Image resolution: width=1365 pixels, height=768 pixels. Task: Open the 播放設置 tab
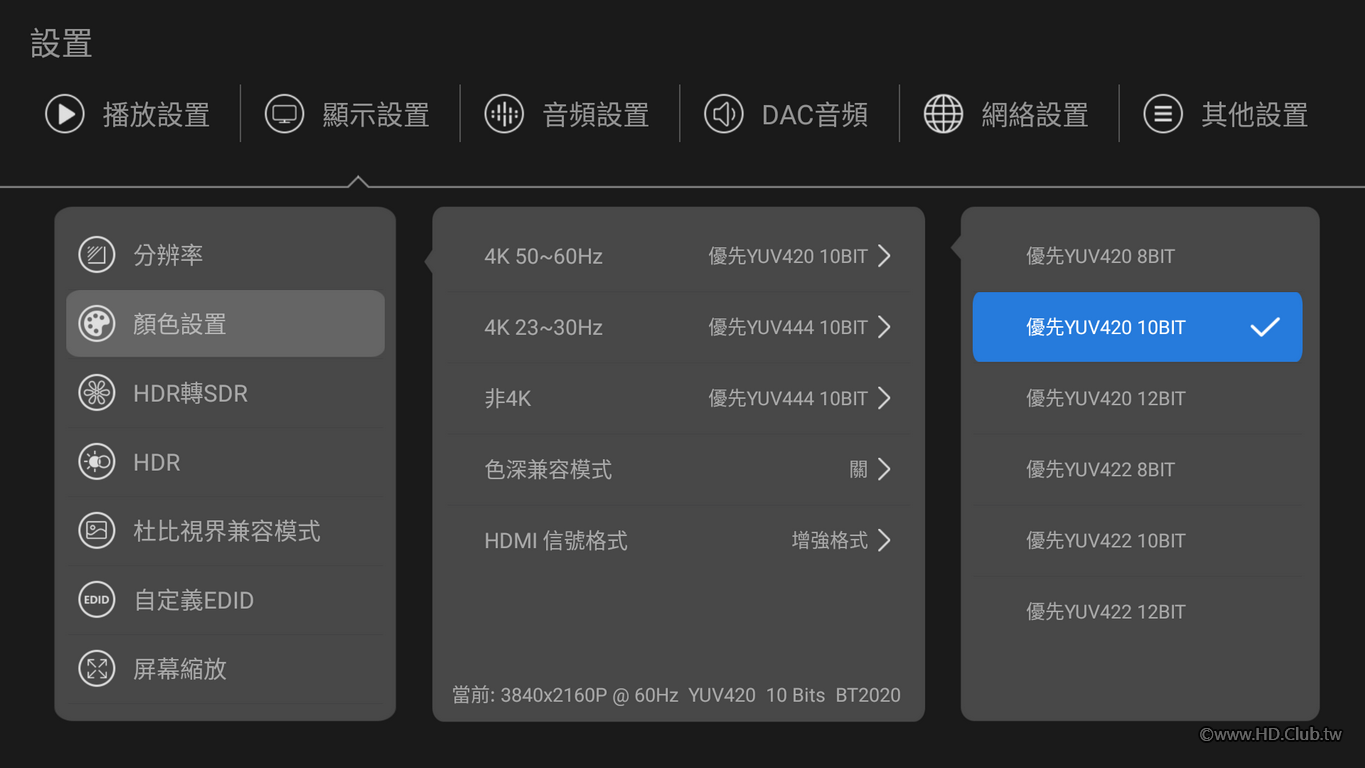128,114
